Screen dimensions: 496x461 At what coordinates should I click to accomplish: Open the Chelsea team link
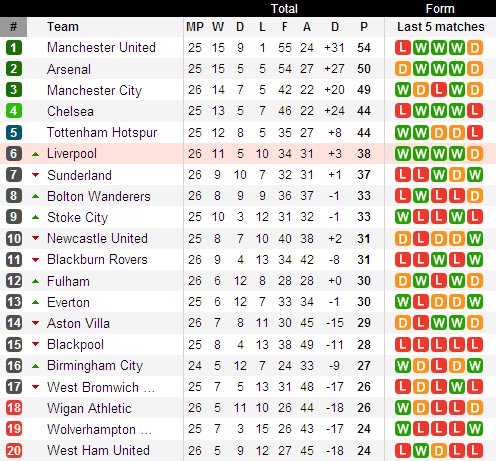pos(70,111)
